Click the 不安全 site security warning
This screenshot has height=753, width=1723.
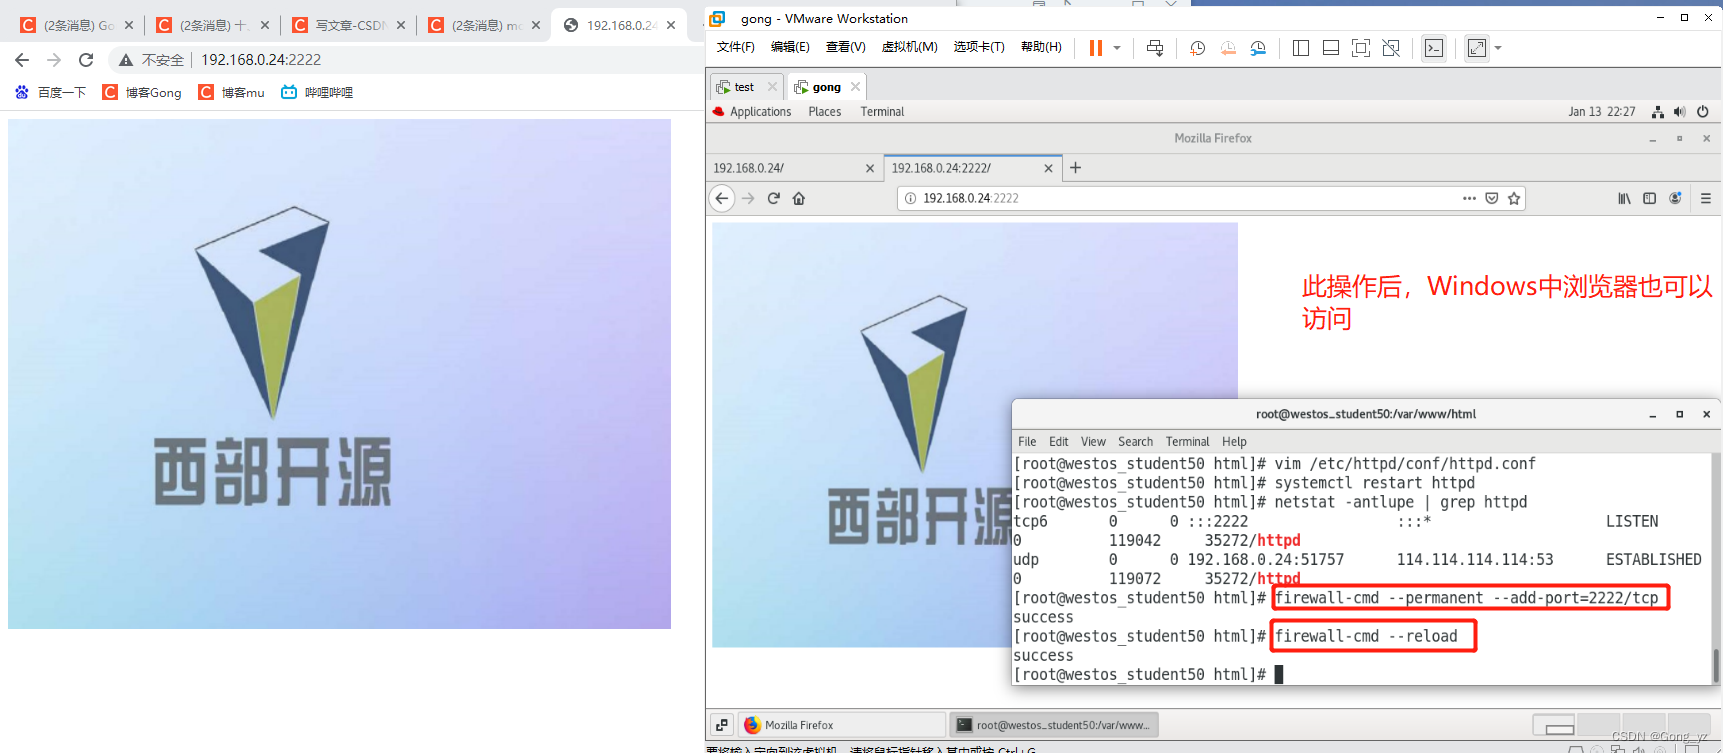pos(152,60)
